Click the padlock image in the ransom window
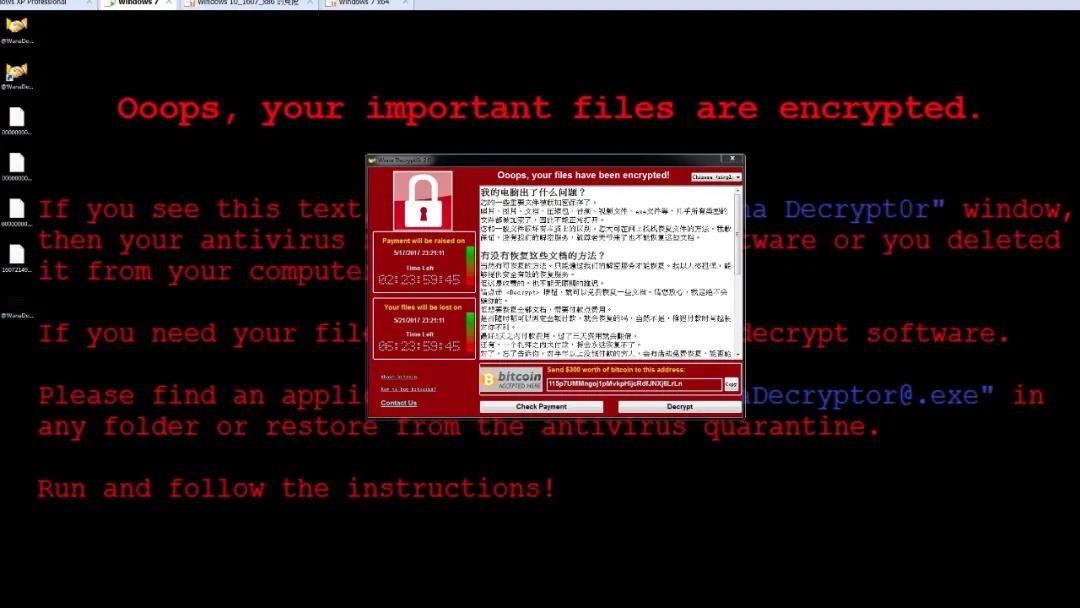Image resolution: width=1080 pixels, height=608 pixels. (423, 200)
